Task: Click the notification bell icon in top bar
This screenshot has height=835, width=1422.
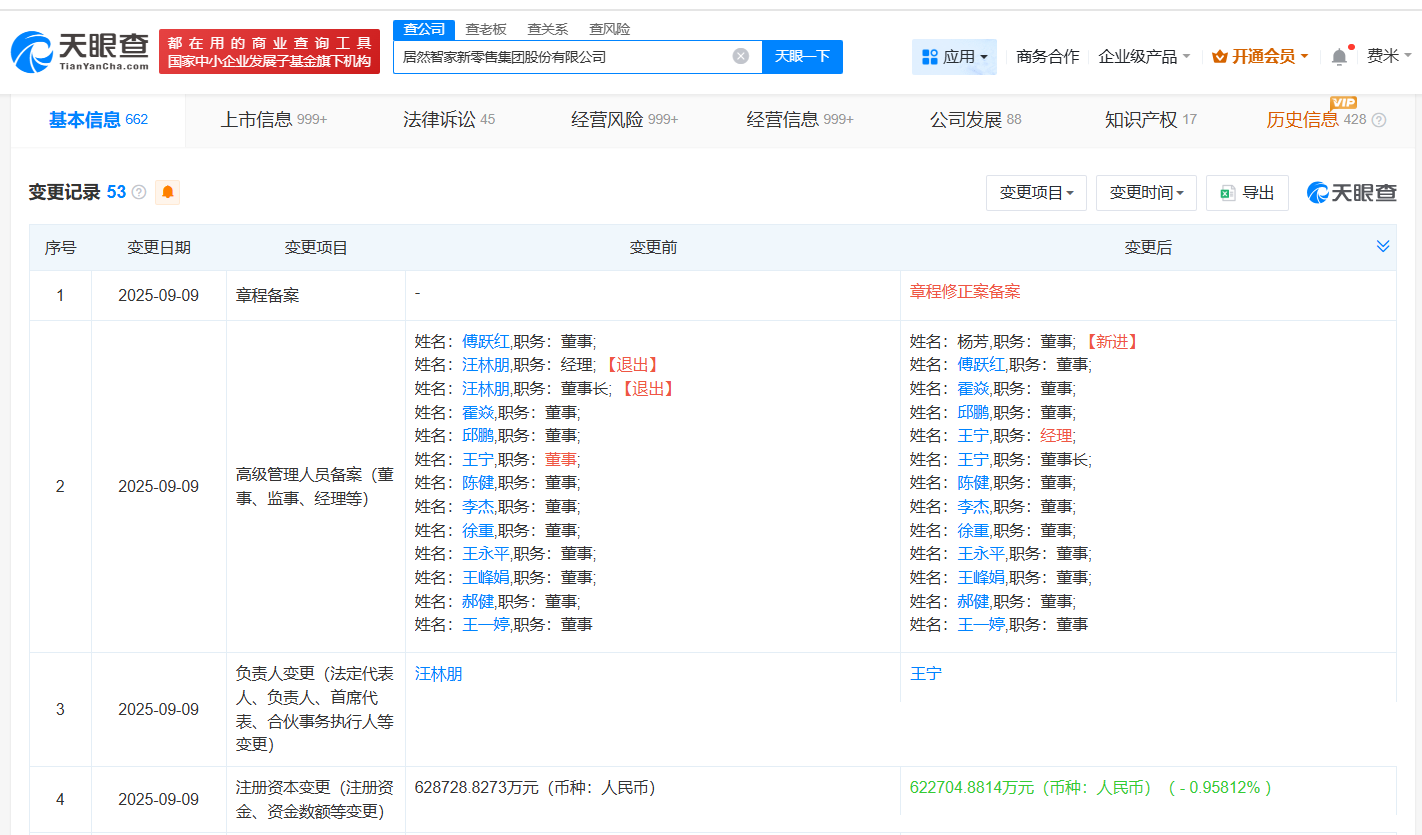Action: [1339, 55]
